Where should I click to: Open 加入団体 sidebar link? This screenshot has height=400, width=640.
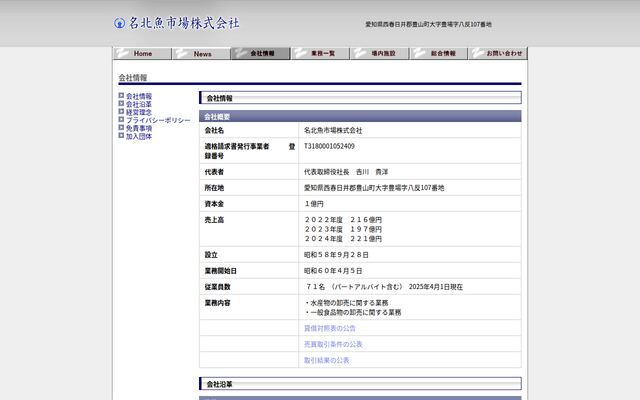click(x=139, y=136)
